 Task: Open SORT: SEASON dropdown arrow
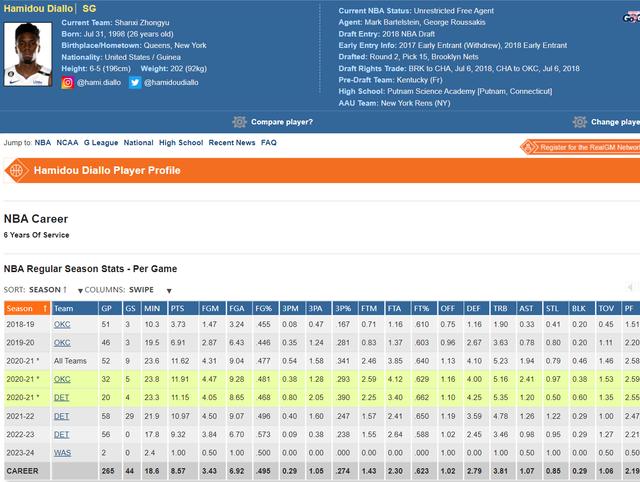pyautogui.click(x=80, y=291)
